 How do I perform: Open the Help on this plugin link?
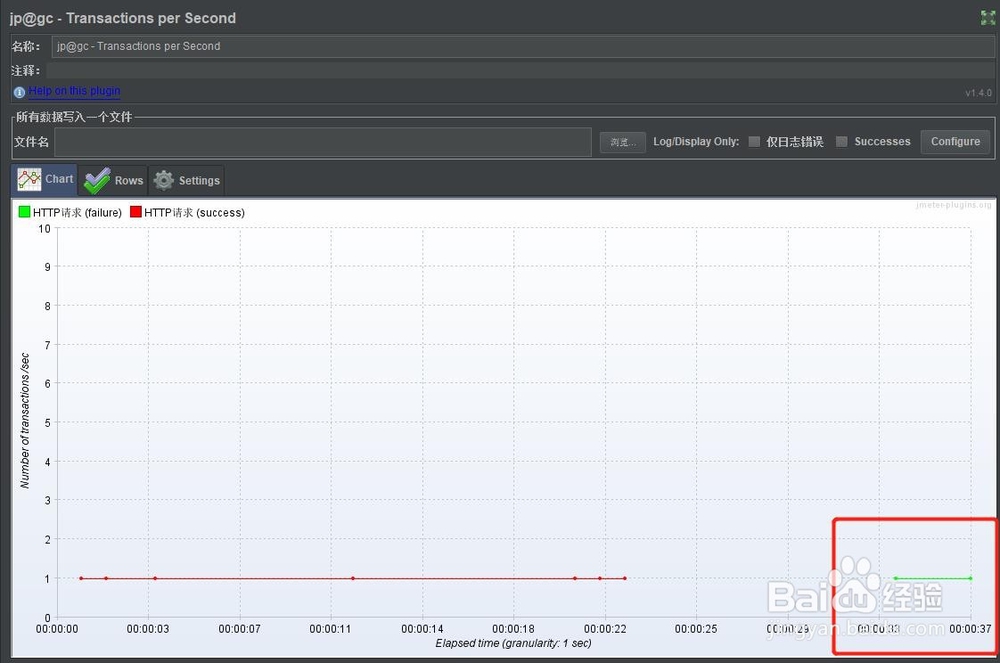point(75,91)
